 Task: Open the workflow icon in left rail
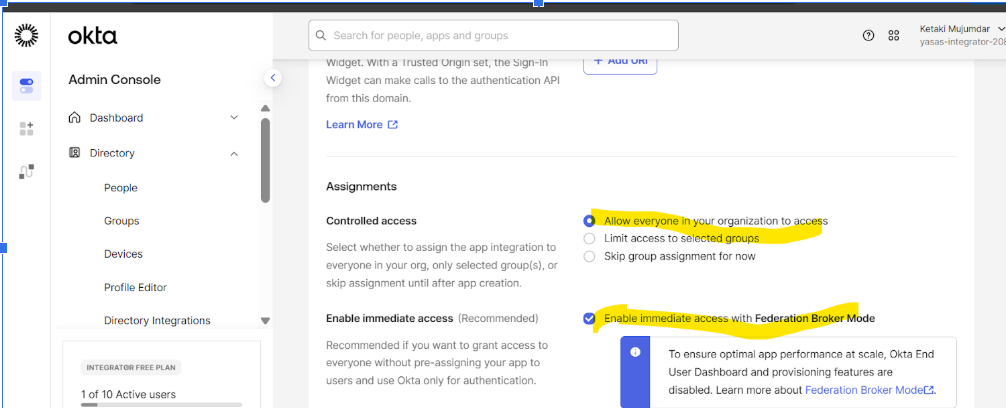[26, 171]
